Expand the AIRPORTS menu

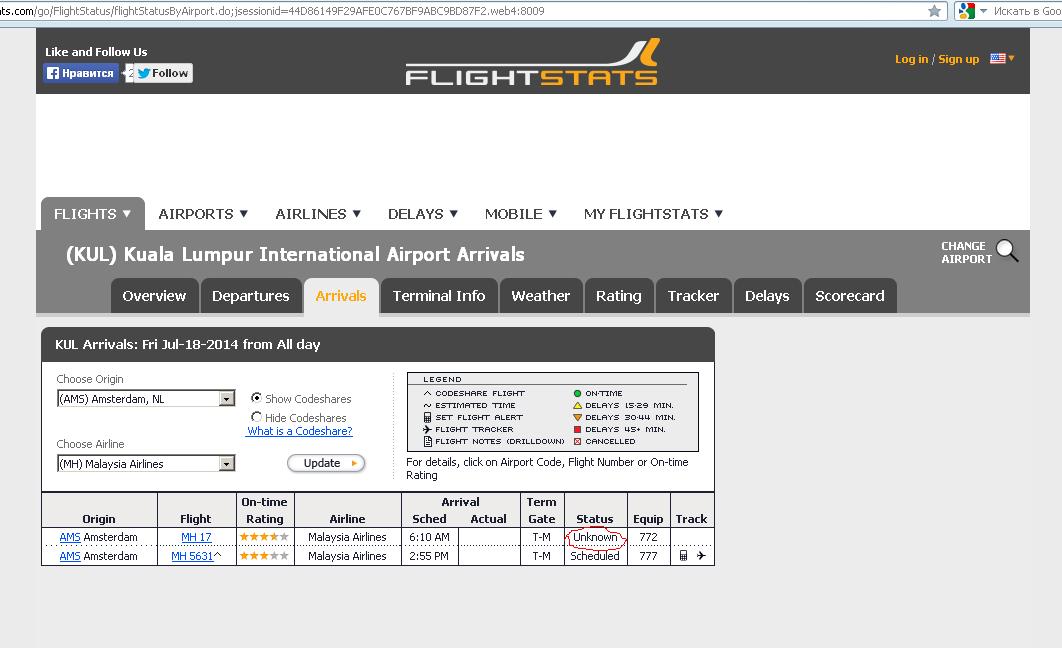pyautogui.click(x=203, y=214)
